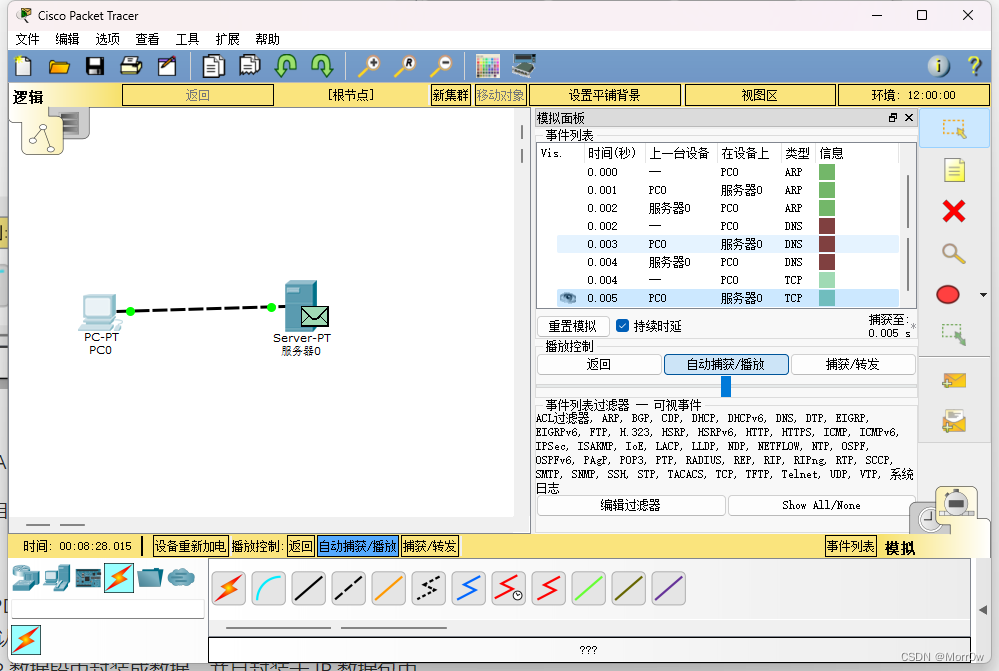This screenshot has width=999, height=671.
Task: Click the 设置平铺背景 button
Action: [605, 96]
